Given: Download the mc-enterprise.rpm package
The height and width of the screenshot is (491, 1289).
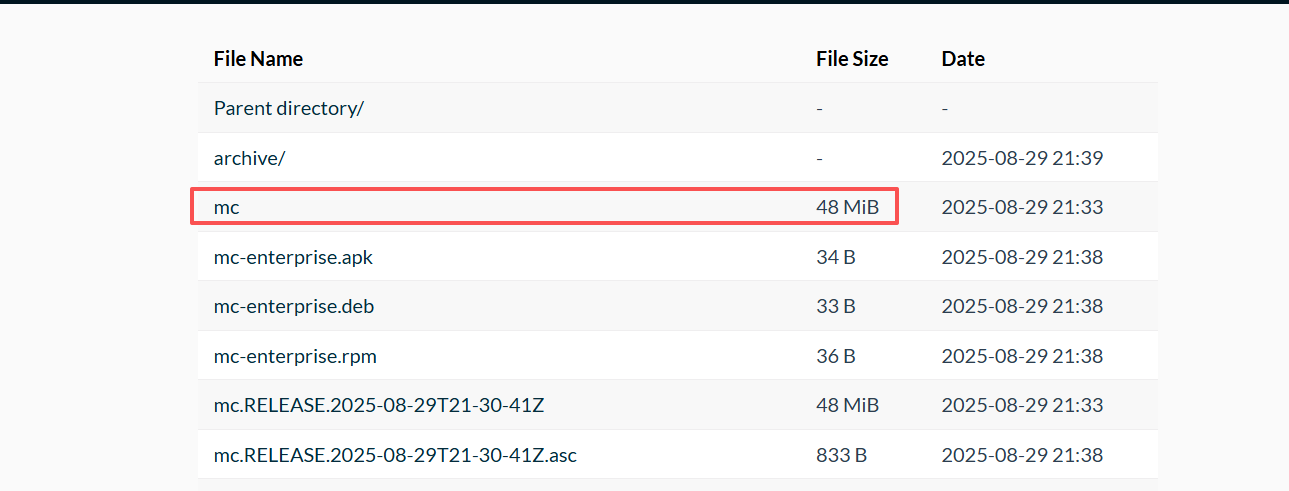Looking at the screenshot, I should [295, 356].
